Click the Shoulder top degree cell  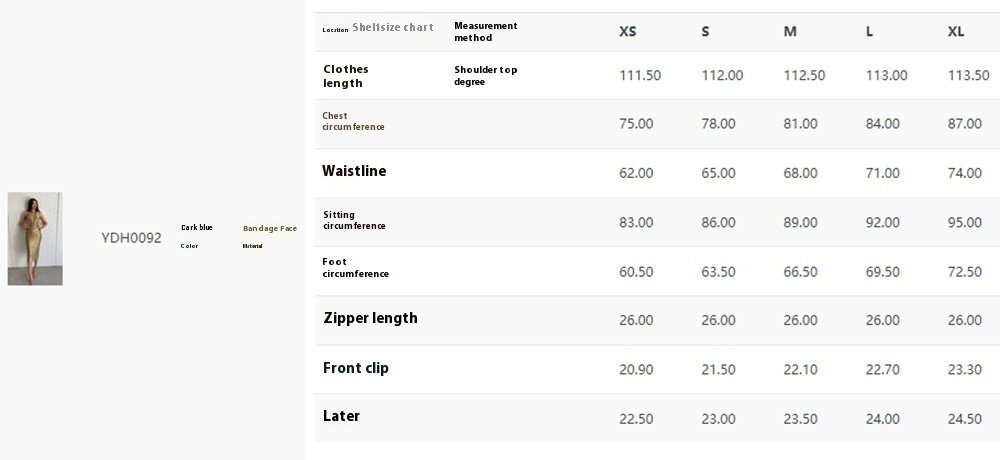[x=486, y=76]
